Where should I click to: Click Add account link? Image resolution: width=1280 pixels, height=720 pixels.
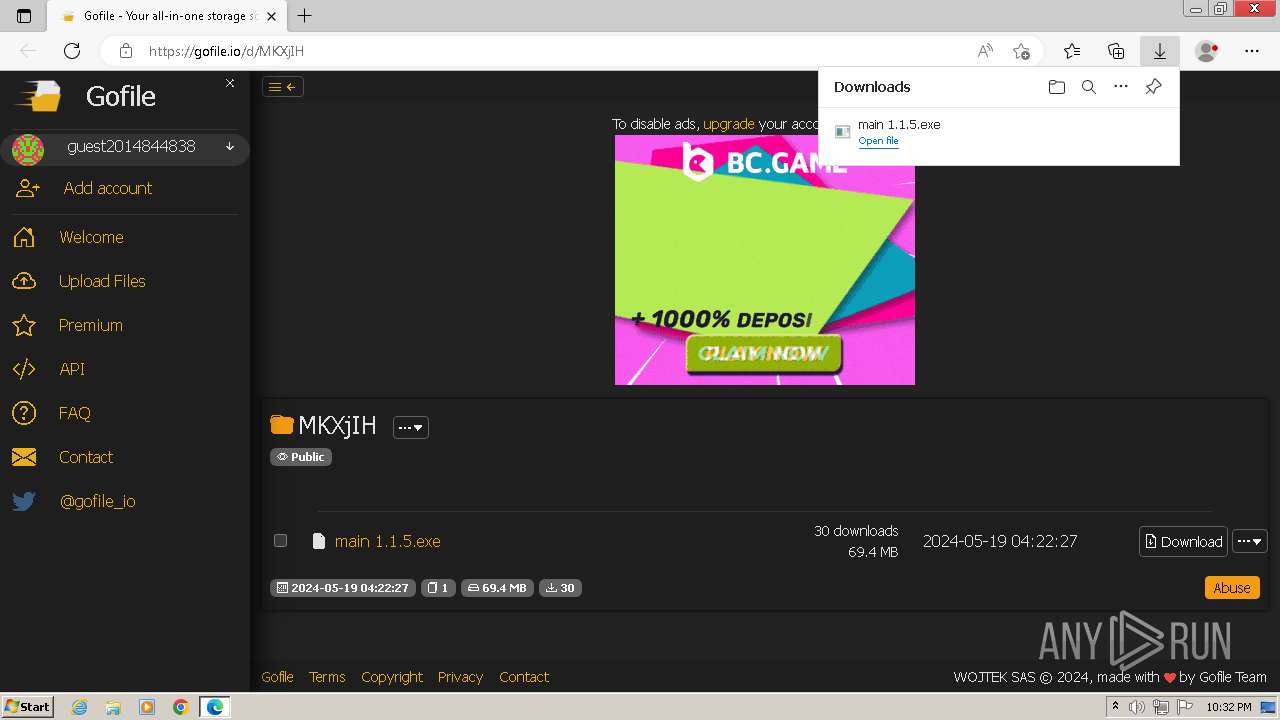coord(108,188)
